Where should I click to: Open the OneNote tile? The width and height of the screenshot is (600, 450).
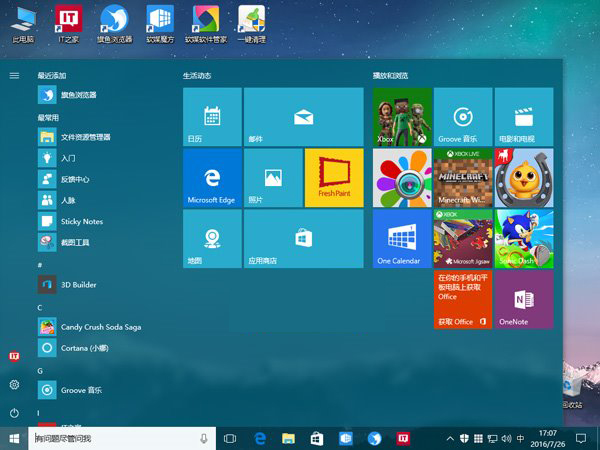[x=523, y=299]
